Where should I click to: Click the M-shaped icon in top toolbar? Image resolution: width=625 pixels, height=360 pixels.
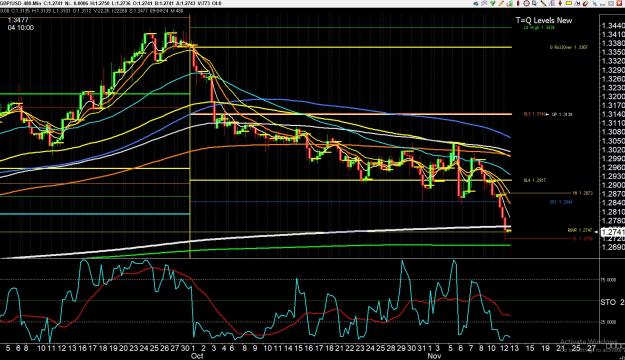(x=578, y=3)
